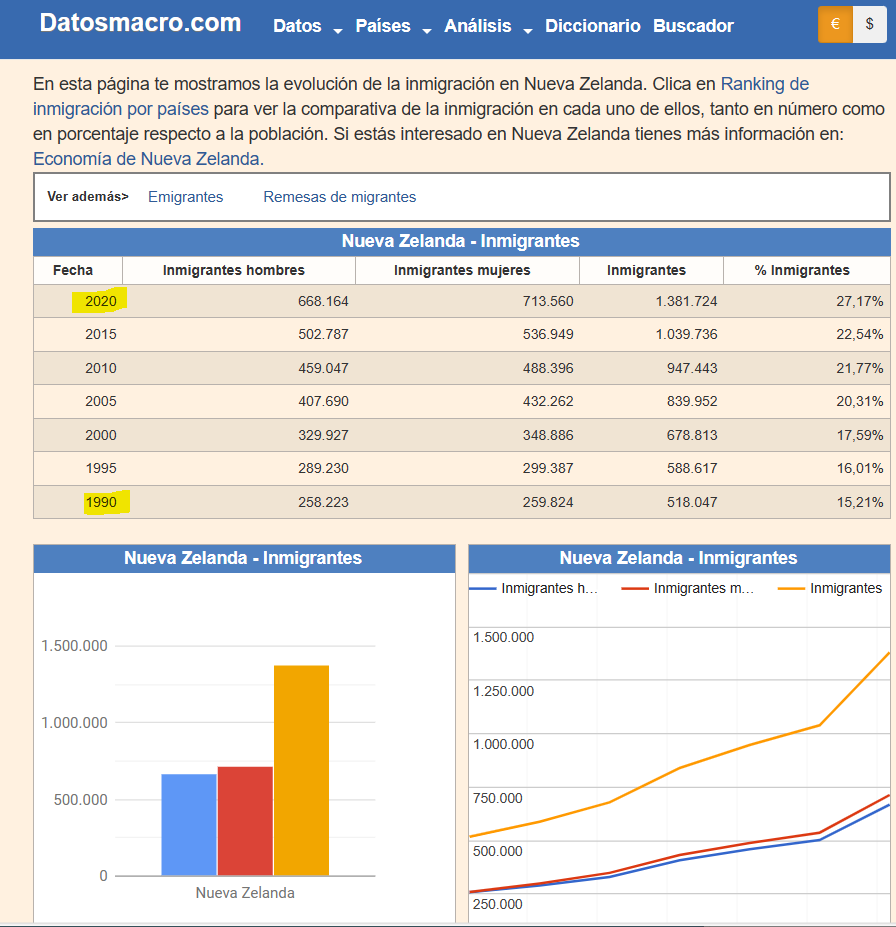Open the Buscador search page

coord(693,26)
